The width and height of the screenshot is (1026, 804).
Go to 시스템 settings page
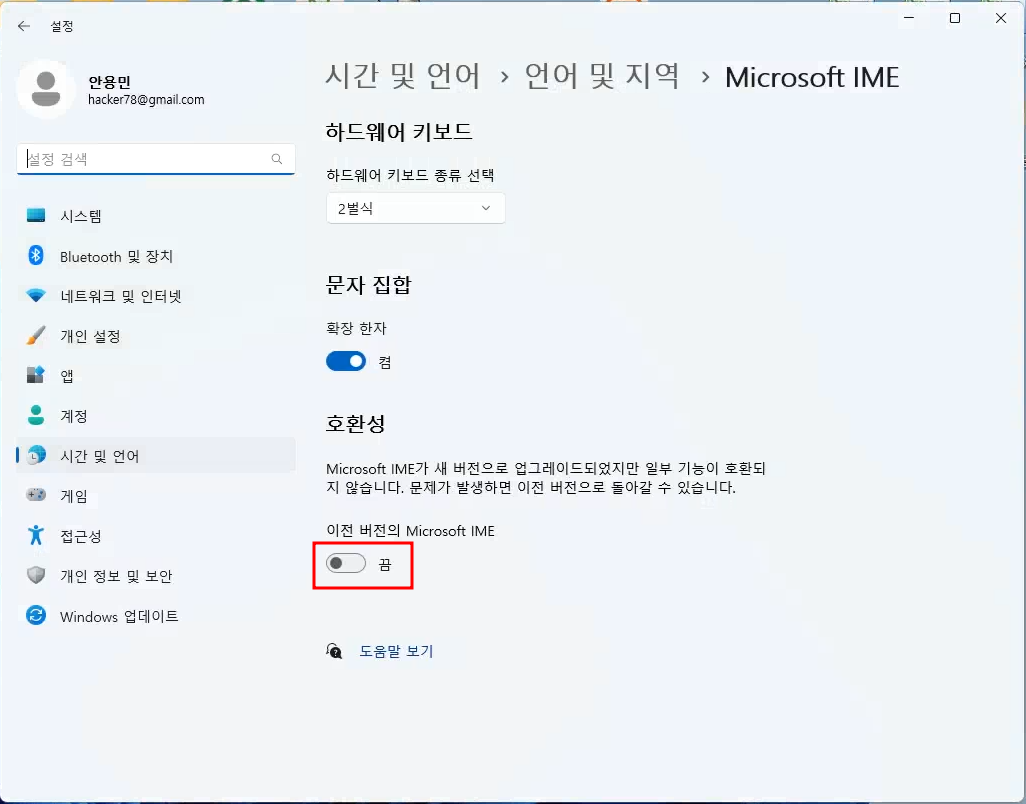tap(156, 215)
